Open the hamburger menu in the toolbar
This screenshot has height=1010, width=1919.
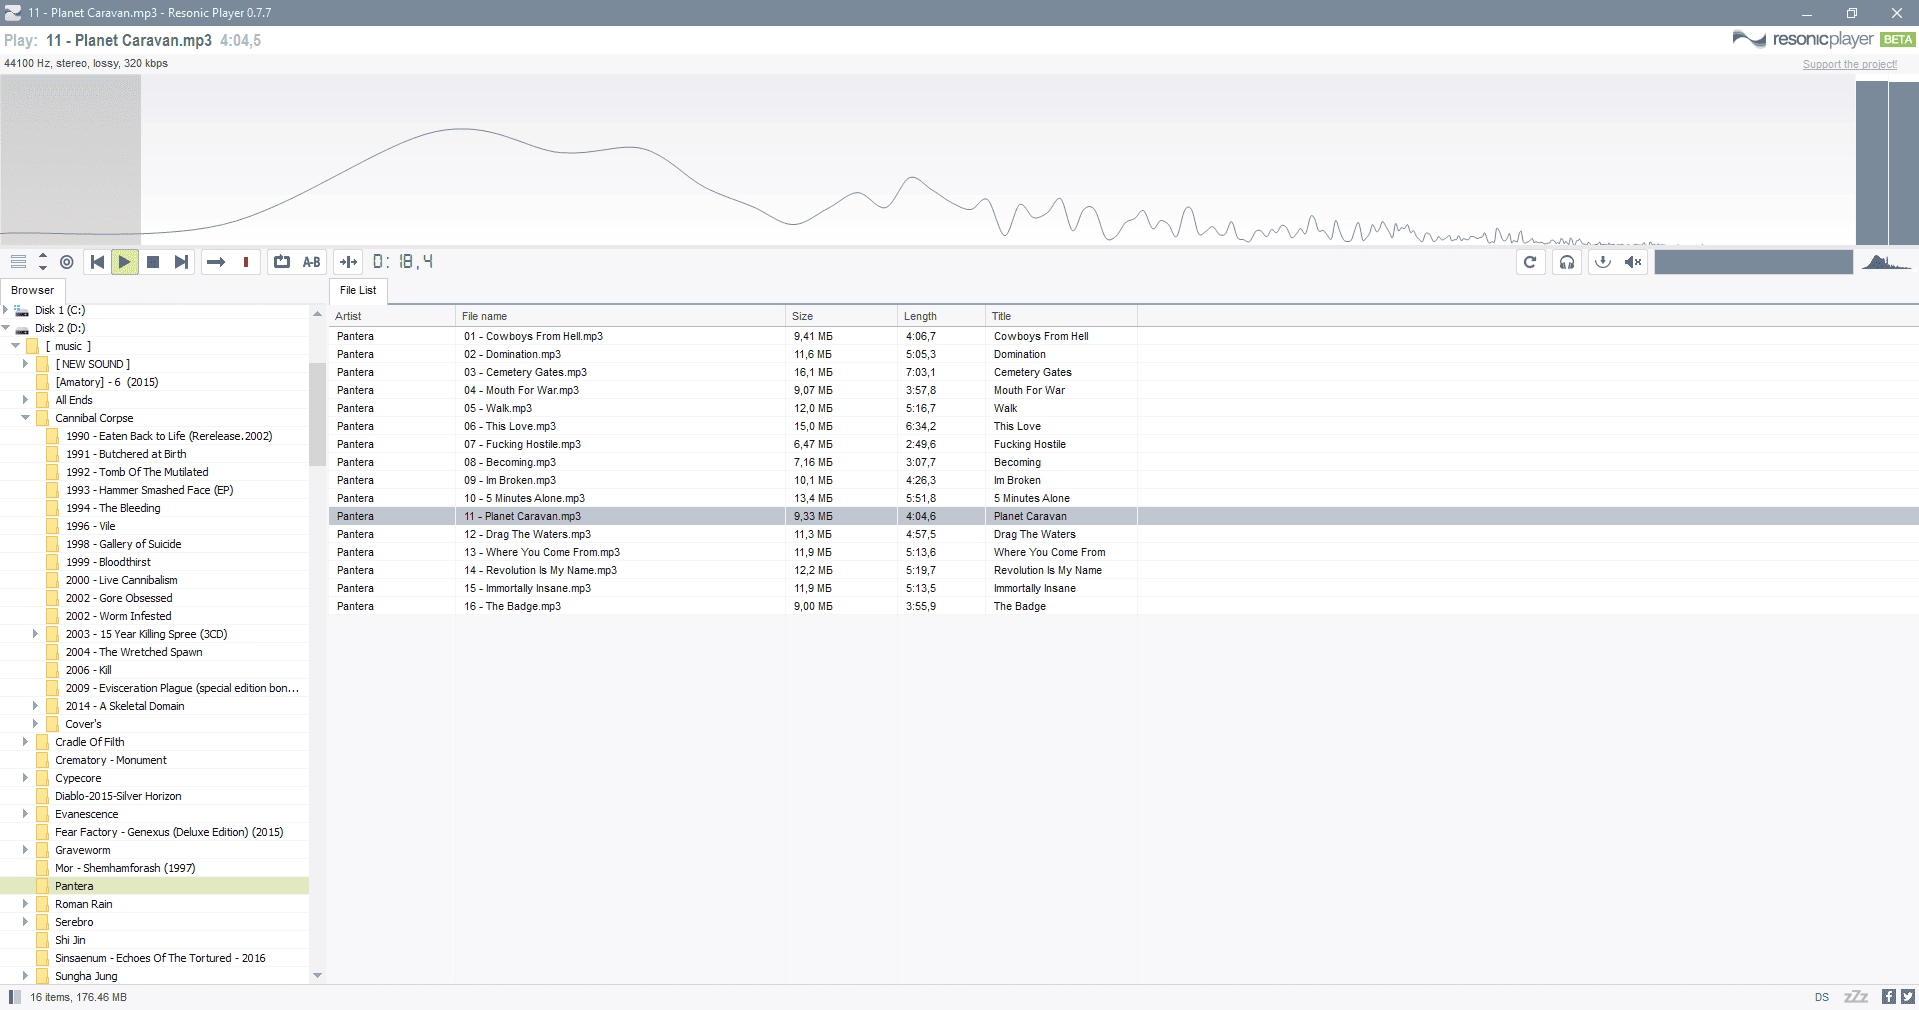18,262
